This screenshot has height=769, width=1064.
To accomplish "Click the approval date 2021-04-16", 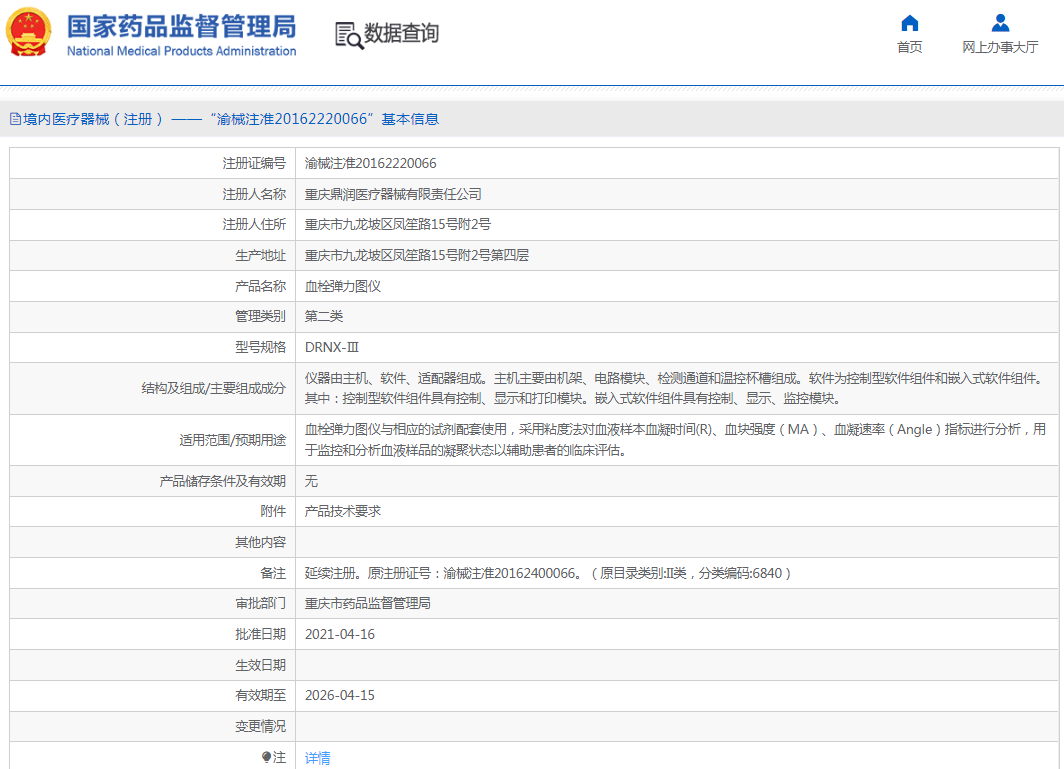I will (x=339, y=634).
